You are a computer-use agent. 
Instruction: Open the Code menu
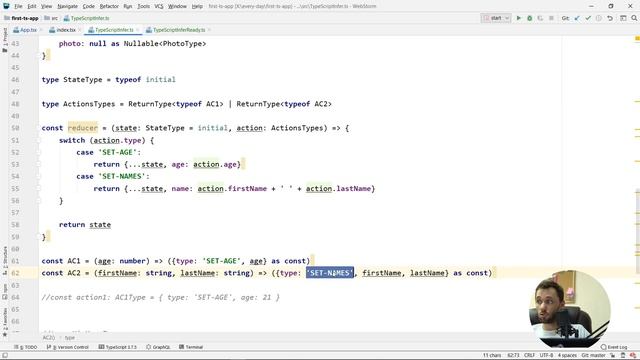[x=89, y=6]
